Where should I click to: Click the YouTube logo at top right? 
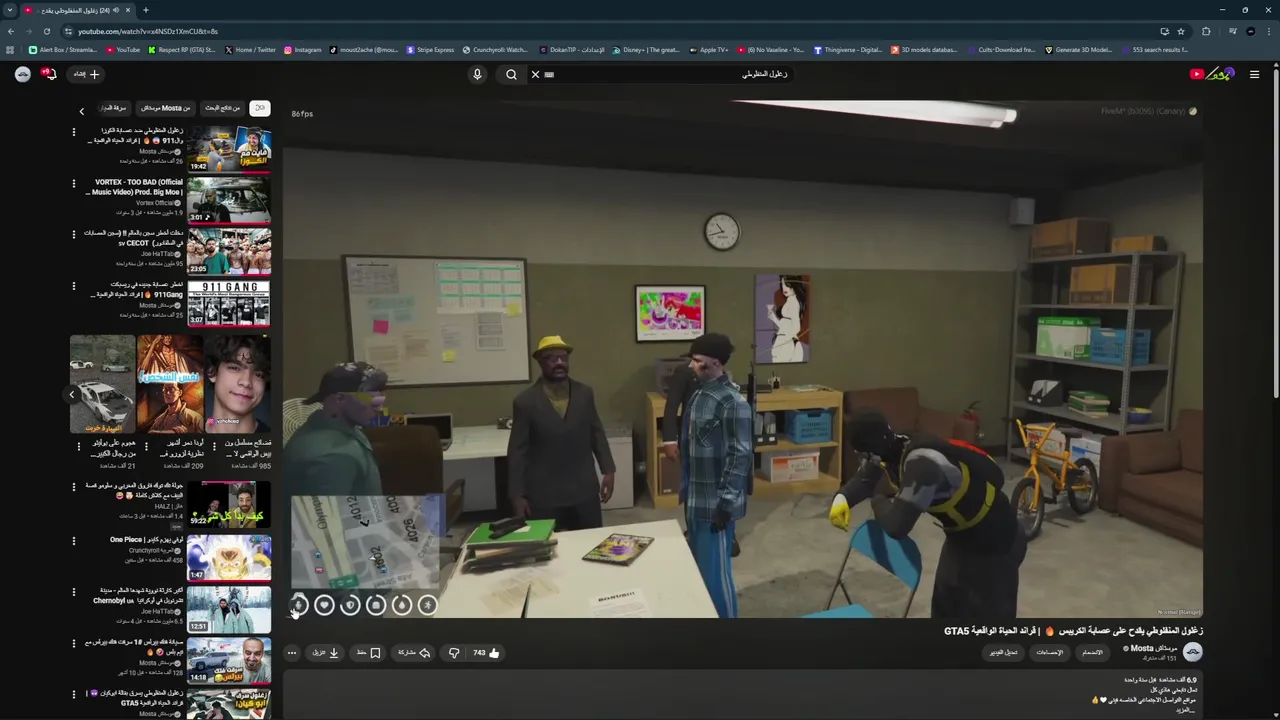[1212, 74]
